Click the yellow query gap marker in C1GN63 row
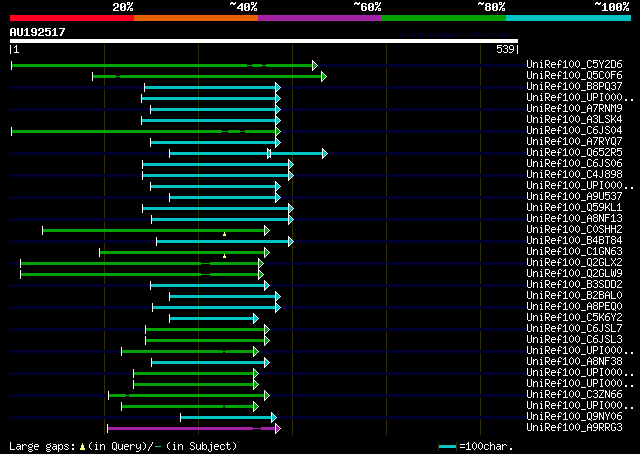Image resolution: width=640 pixels, height=454 pixels. tap(224, 256)
